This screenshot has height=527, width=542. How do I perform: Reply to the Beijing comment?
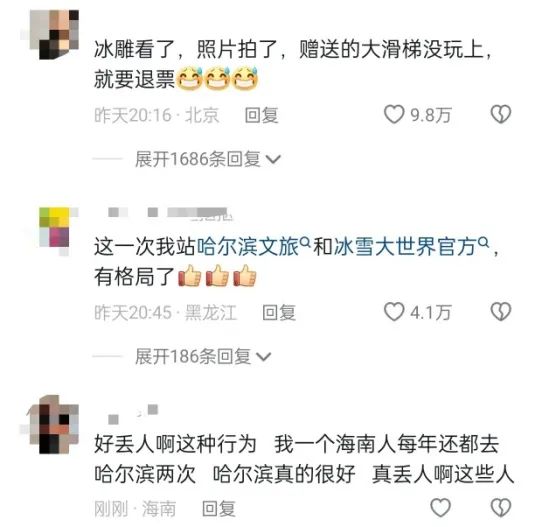261,115
